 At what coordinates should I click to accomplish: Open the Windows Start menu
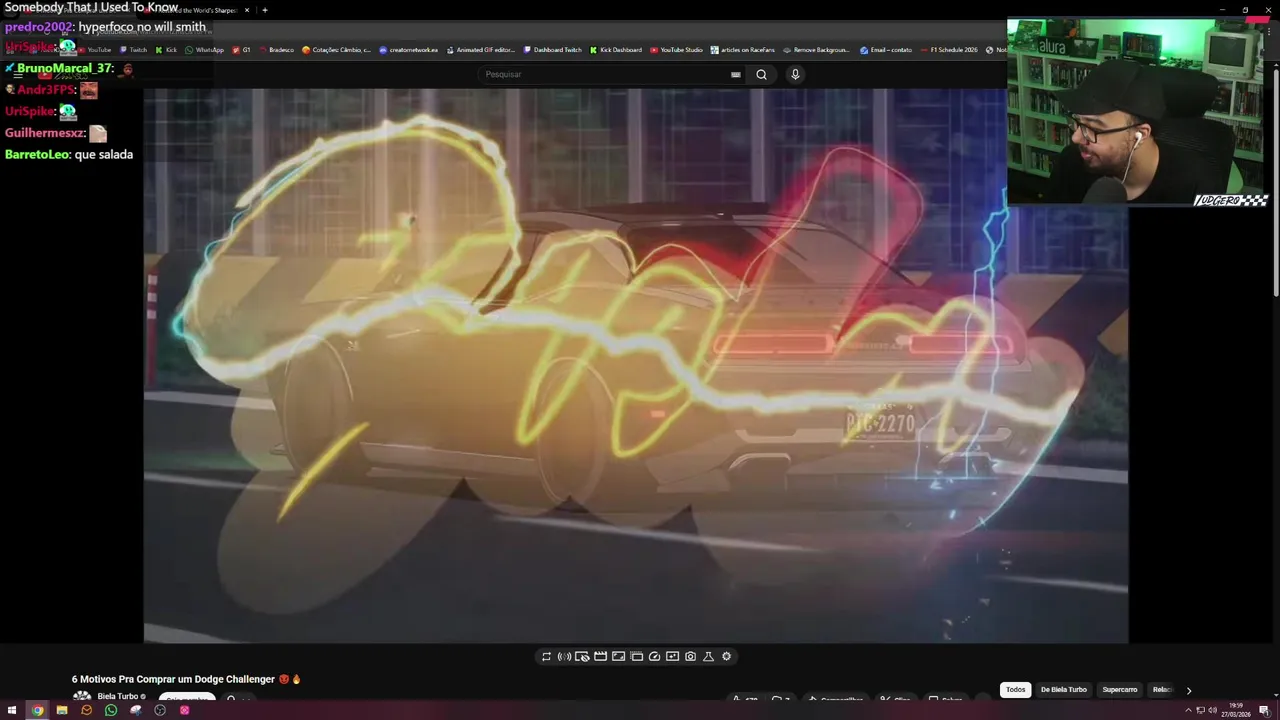click(x=13, y=711)
